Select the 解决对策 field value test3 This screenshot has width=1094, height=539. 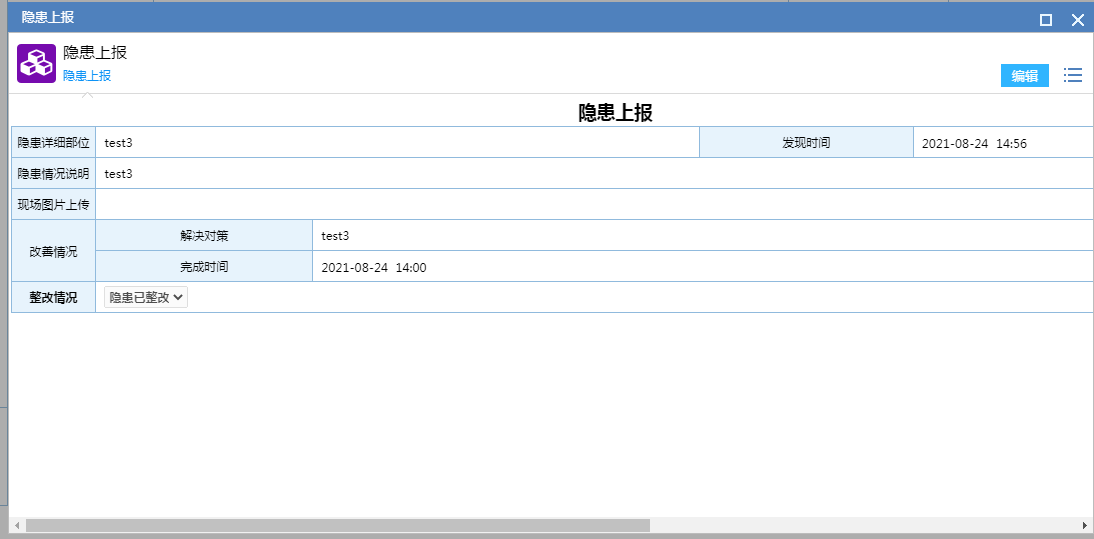pos(335,236)
